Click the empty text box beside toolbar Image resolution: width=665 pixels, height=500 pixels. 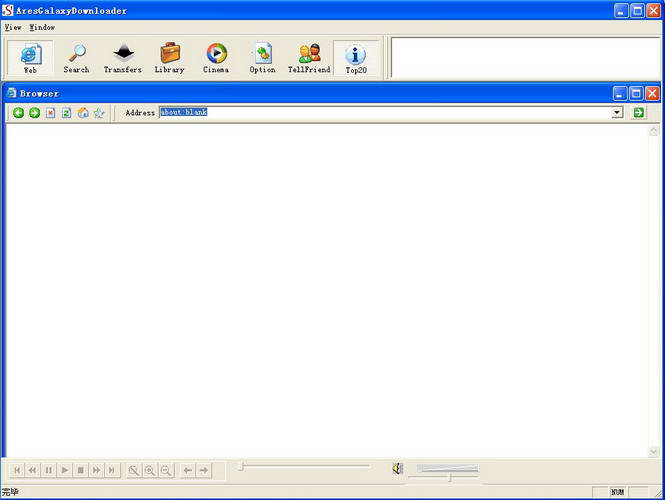[525, 57]
